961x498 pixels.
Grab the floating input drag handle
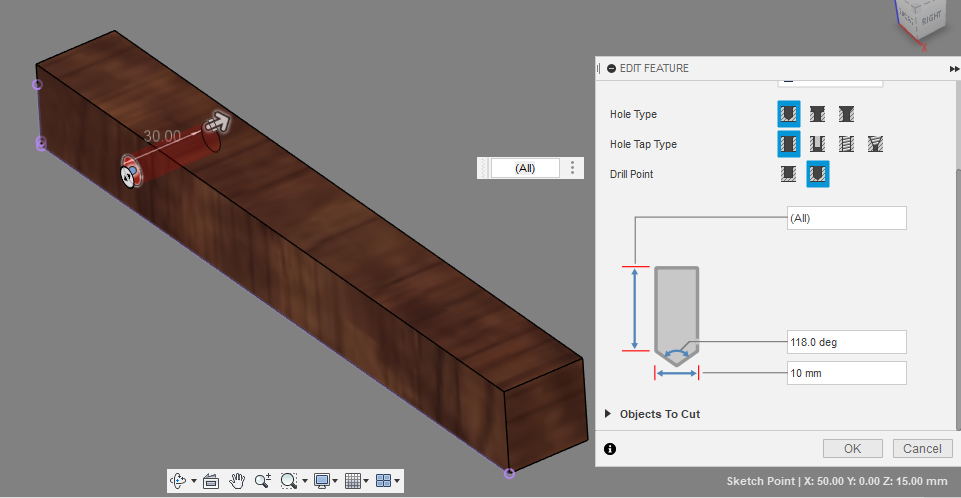(484, 168)
